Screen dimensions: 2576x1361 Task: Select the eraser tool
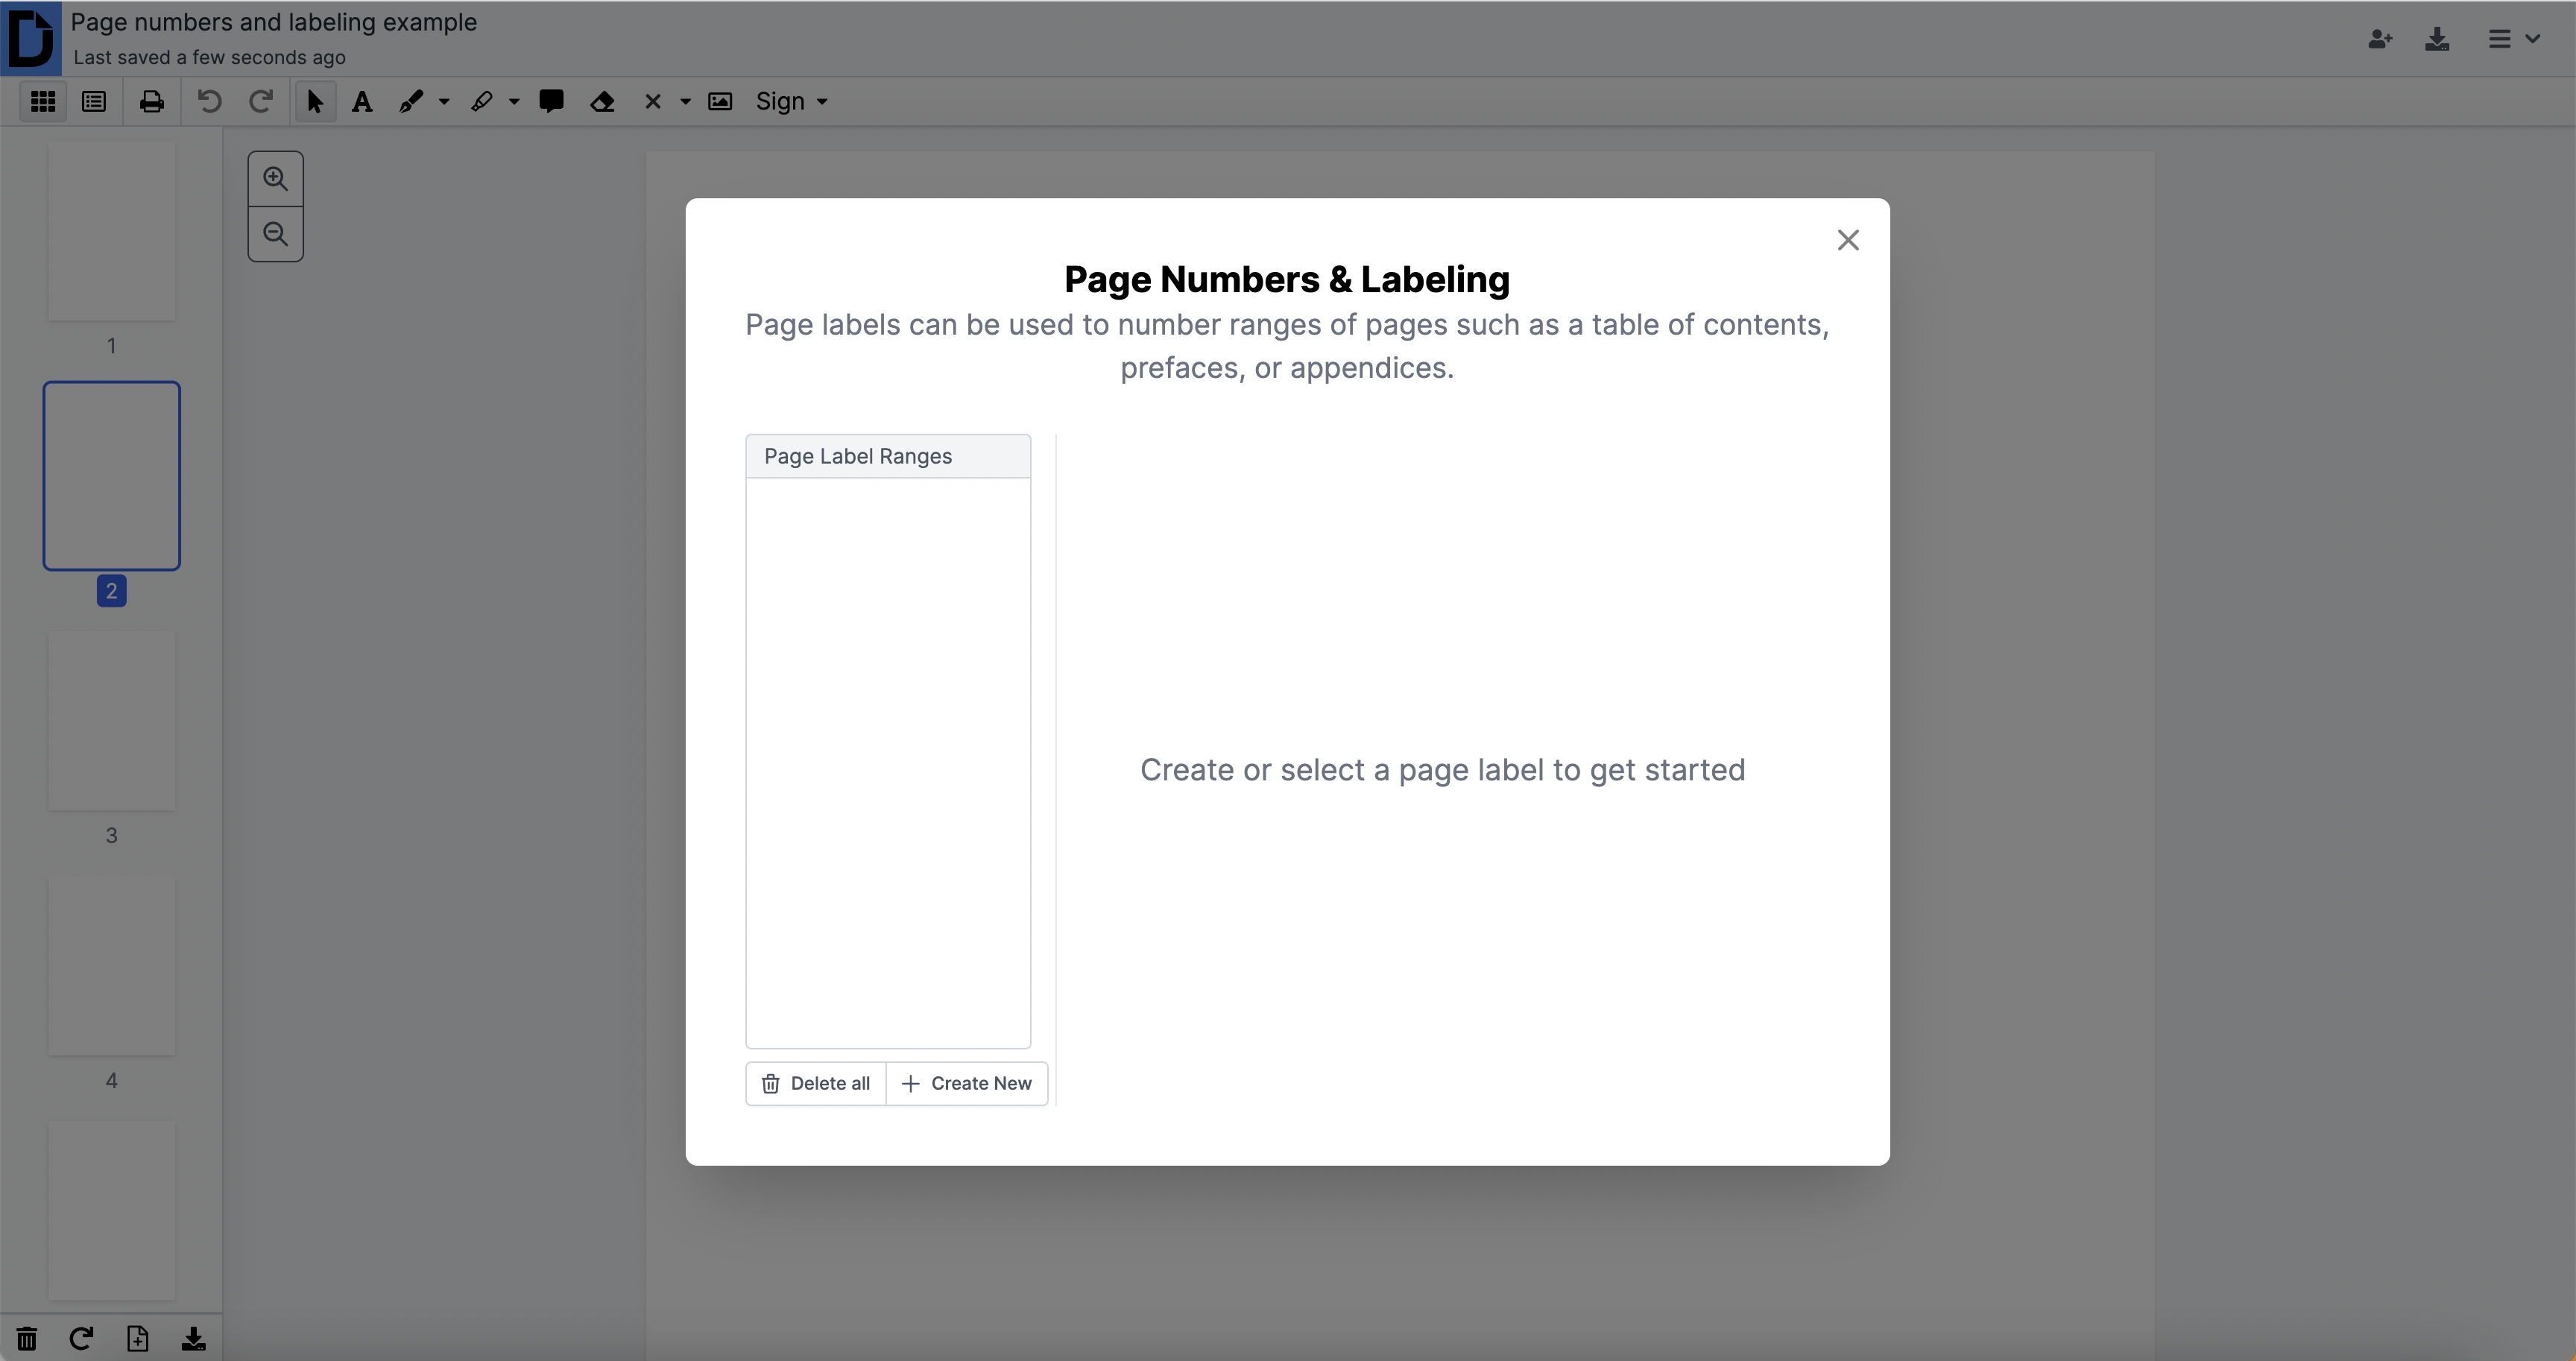pyautogui.click(x=602, y=101)
